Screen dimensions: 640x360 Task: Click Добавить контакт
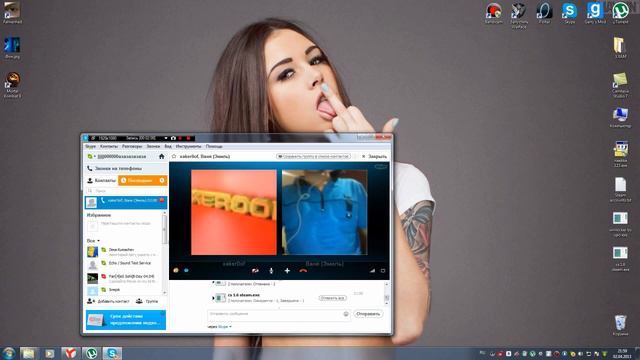pyautogui.click(x=108, y=301)
